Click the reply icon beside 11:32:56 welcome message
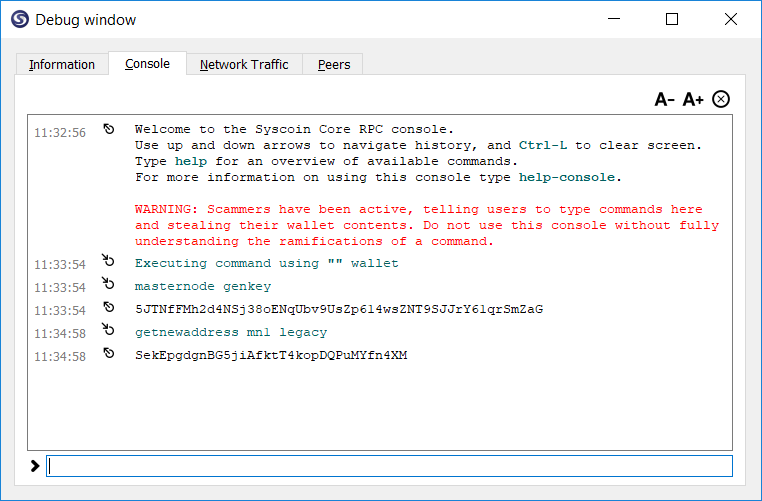Viewport: 762px width, 501px height. pos(109,129)
